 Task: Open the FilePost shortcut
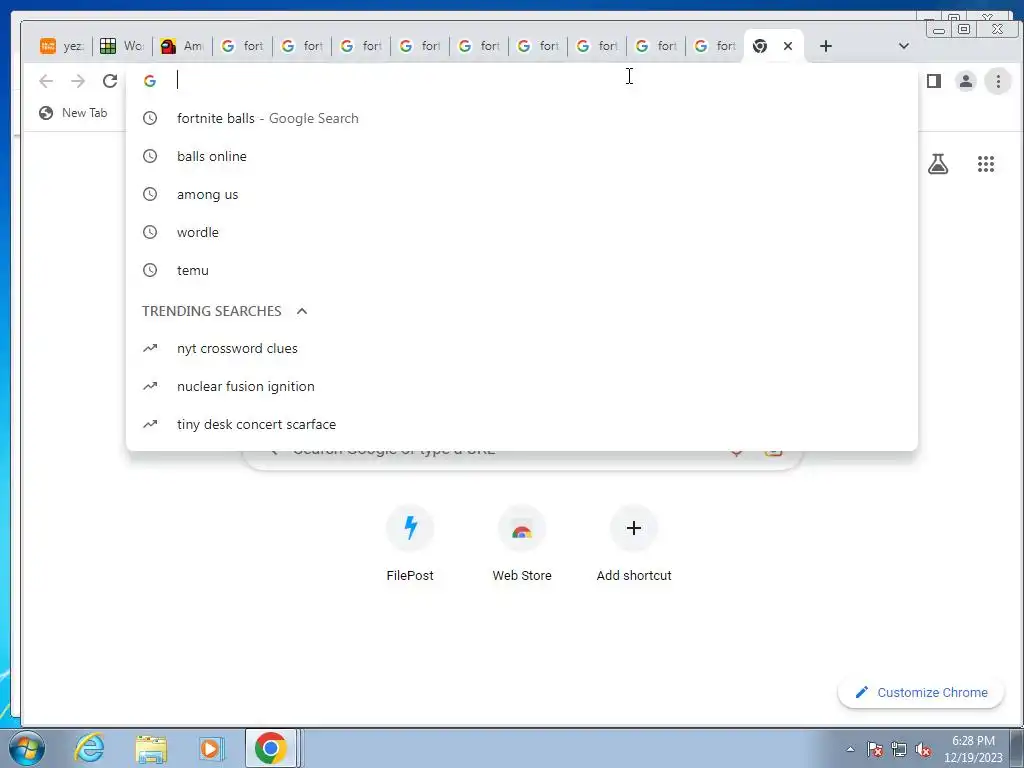(x=409, y=543)
